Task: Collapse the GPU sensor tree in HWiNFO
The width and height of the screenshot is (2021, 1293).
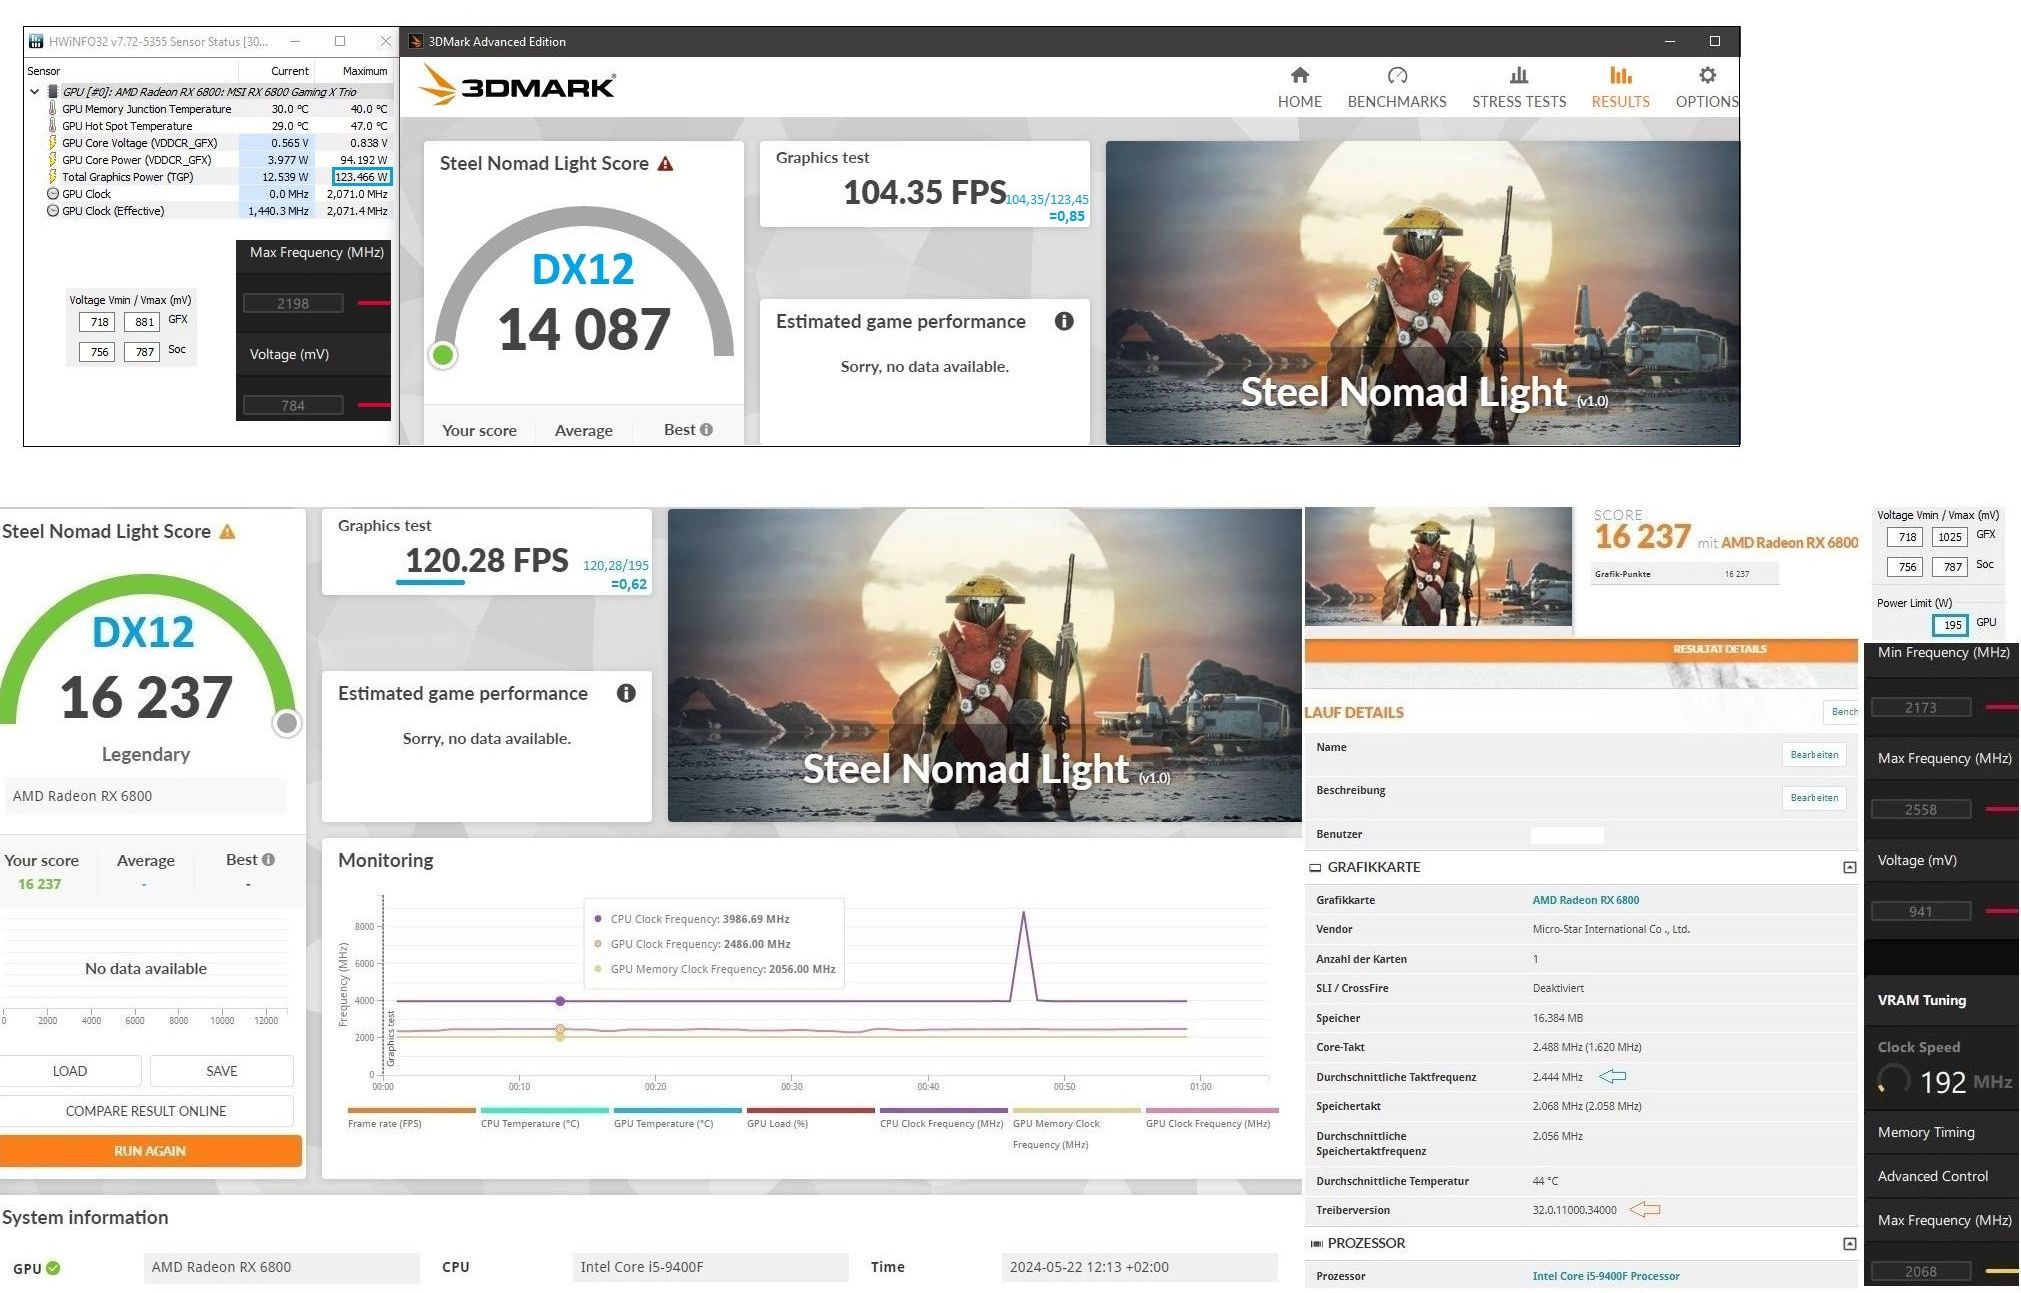Action: point(35,92)
